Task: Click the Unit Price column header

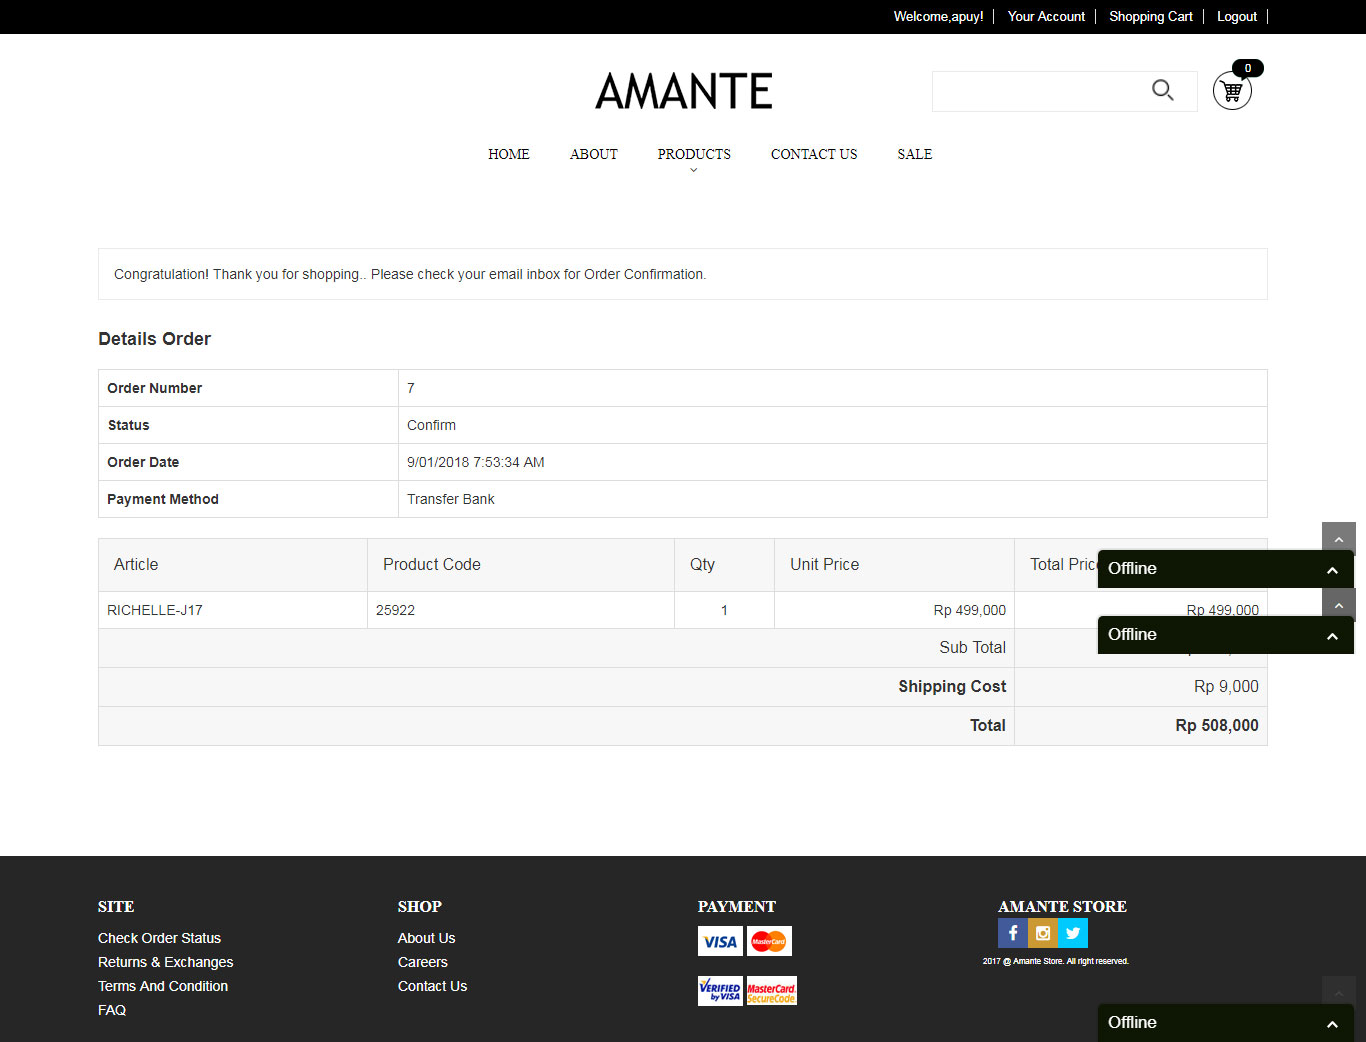Action: coord(825,564)
